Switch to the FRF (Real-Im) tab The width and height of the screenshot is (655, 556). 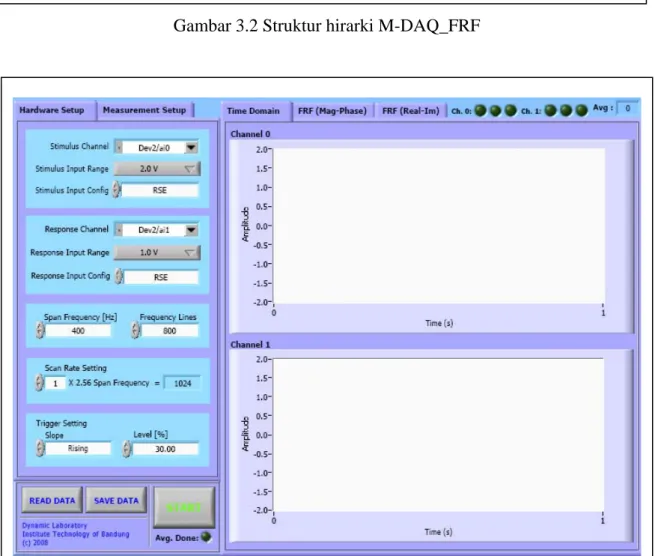[x=411, y=112]
